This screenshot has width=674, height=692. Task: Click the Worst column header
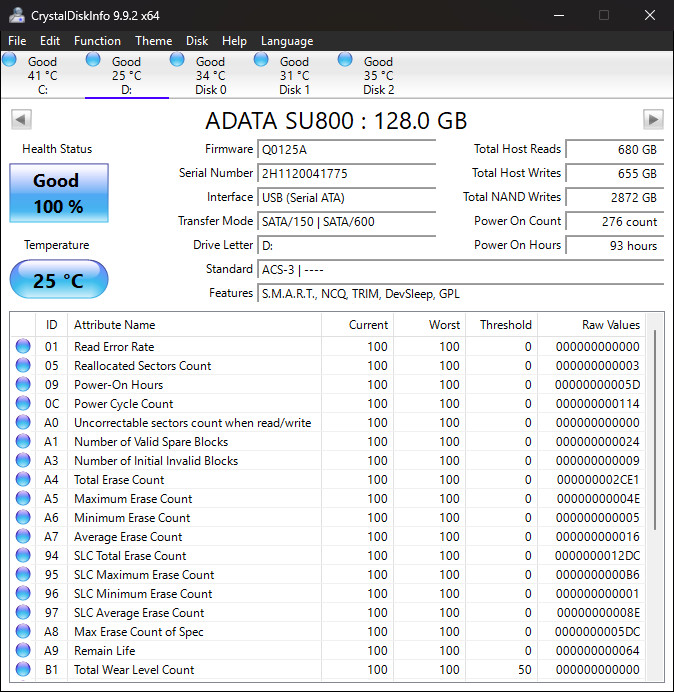point(429,325)
